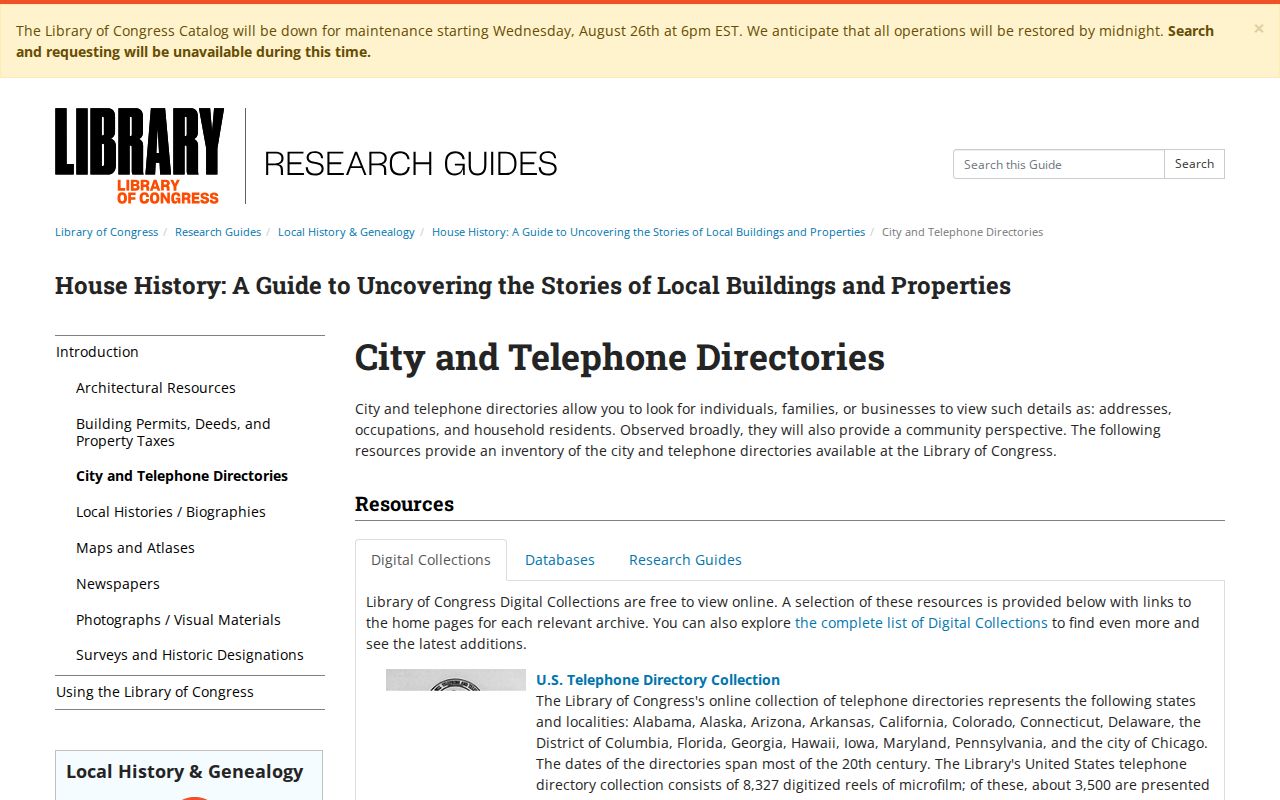Focus the Search this Guide field
Image resolution: width=1280 pixels, height=800 pixels.
(1058, 164)
